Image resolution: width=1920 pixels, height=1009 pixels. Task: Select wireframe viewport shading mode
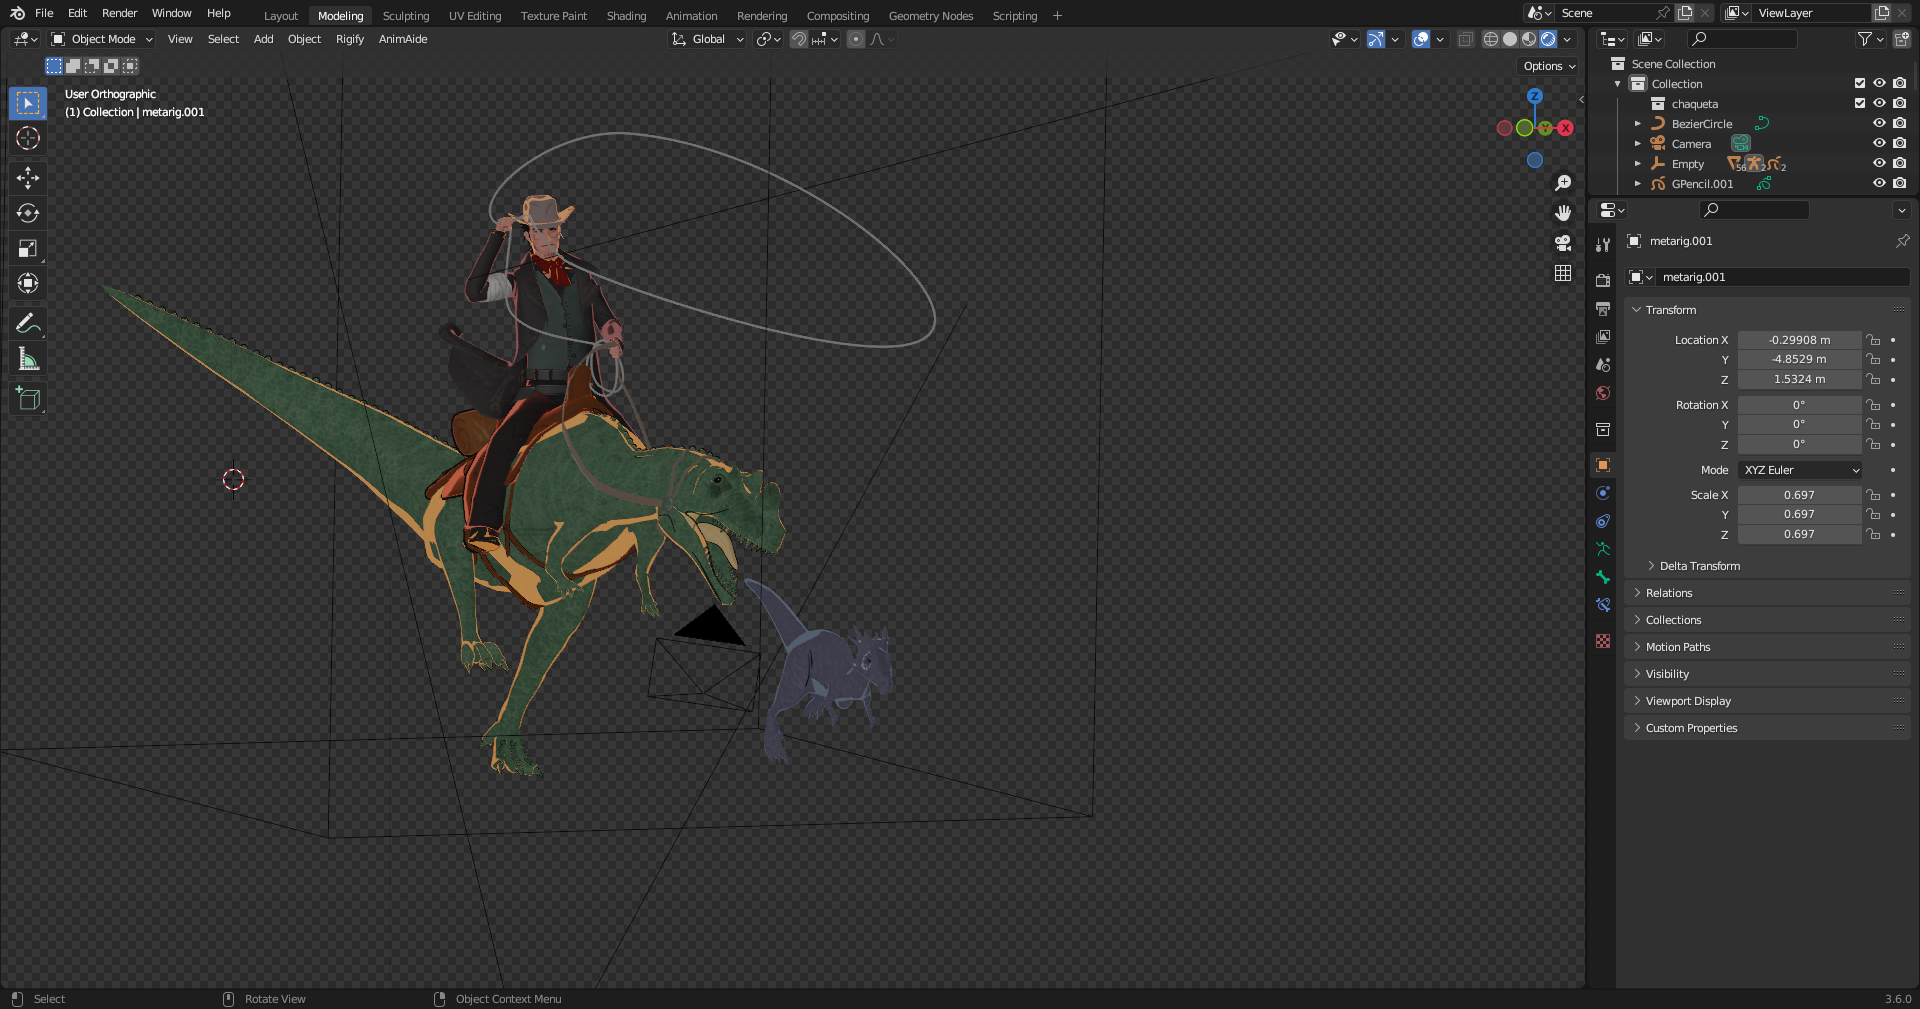tap(1491, 39)
